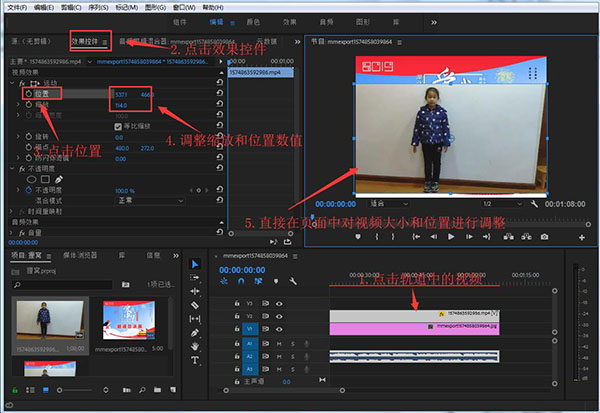Step back one frame
This screenshot has height=413, width=600.
click(x=434, y=237)
